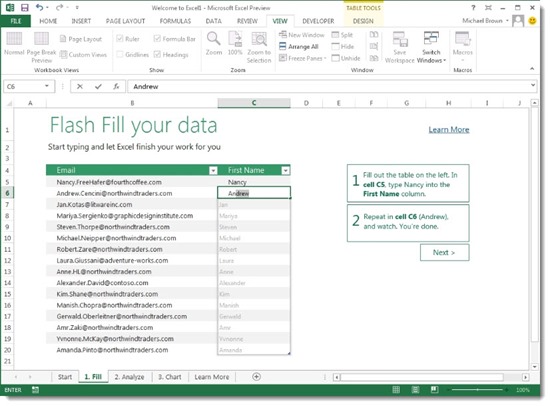Toggle the Headings checkbox
Viewport: 550px width, 406px height.
pyautogui.click(x=157, y=54)
